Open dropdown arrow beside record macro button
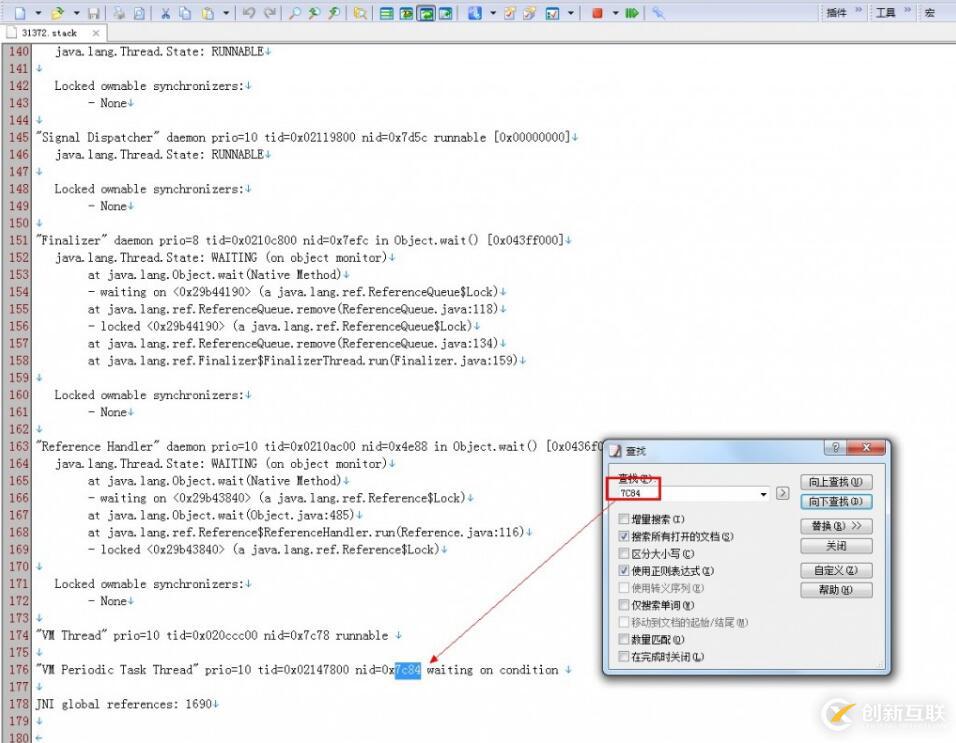Screen dimensions: 956x743 tap(615, 13)
